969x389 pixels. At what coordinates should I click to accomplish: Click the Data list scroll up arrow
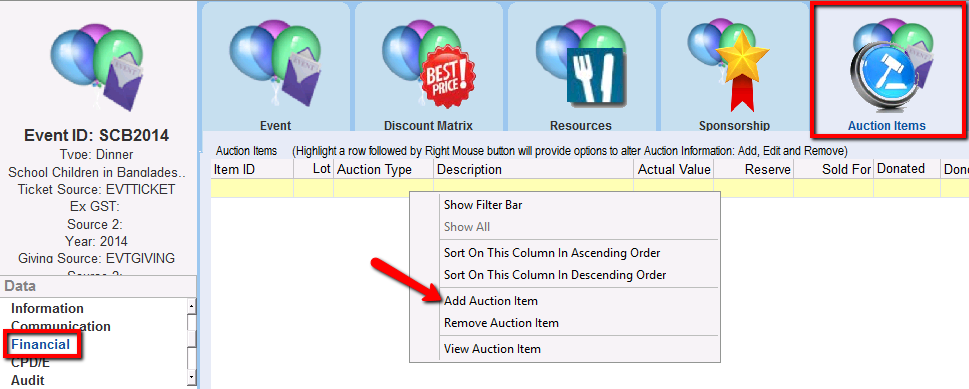point(191,306)
